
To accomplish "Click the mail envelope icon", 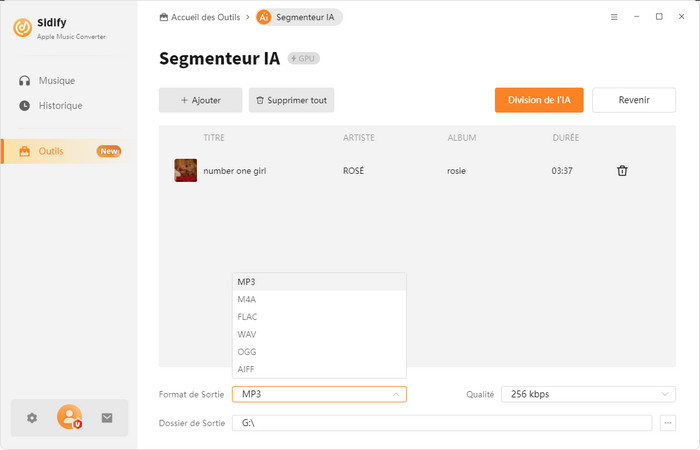I will point(107,418).
